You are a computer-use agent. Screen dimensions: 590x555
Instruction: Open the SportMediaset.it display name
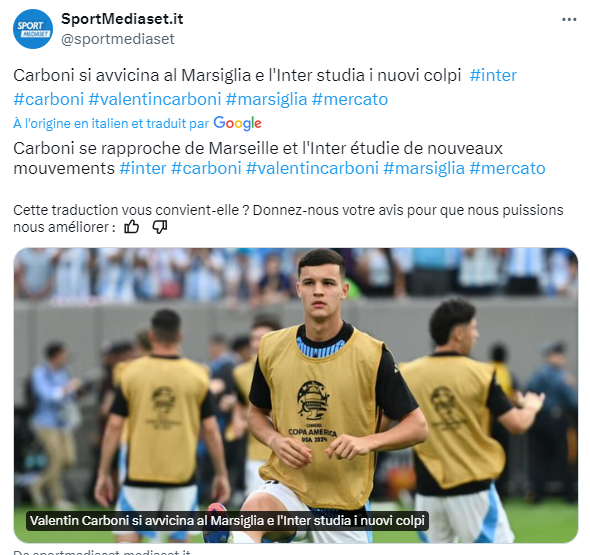tap(122, 19)
